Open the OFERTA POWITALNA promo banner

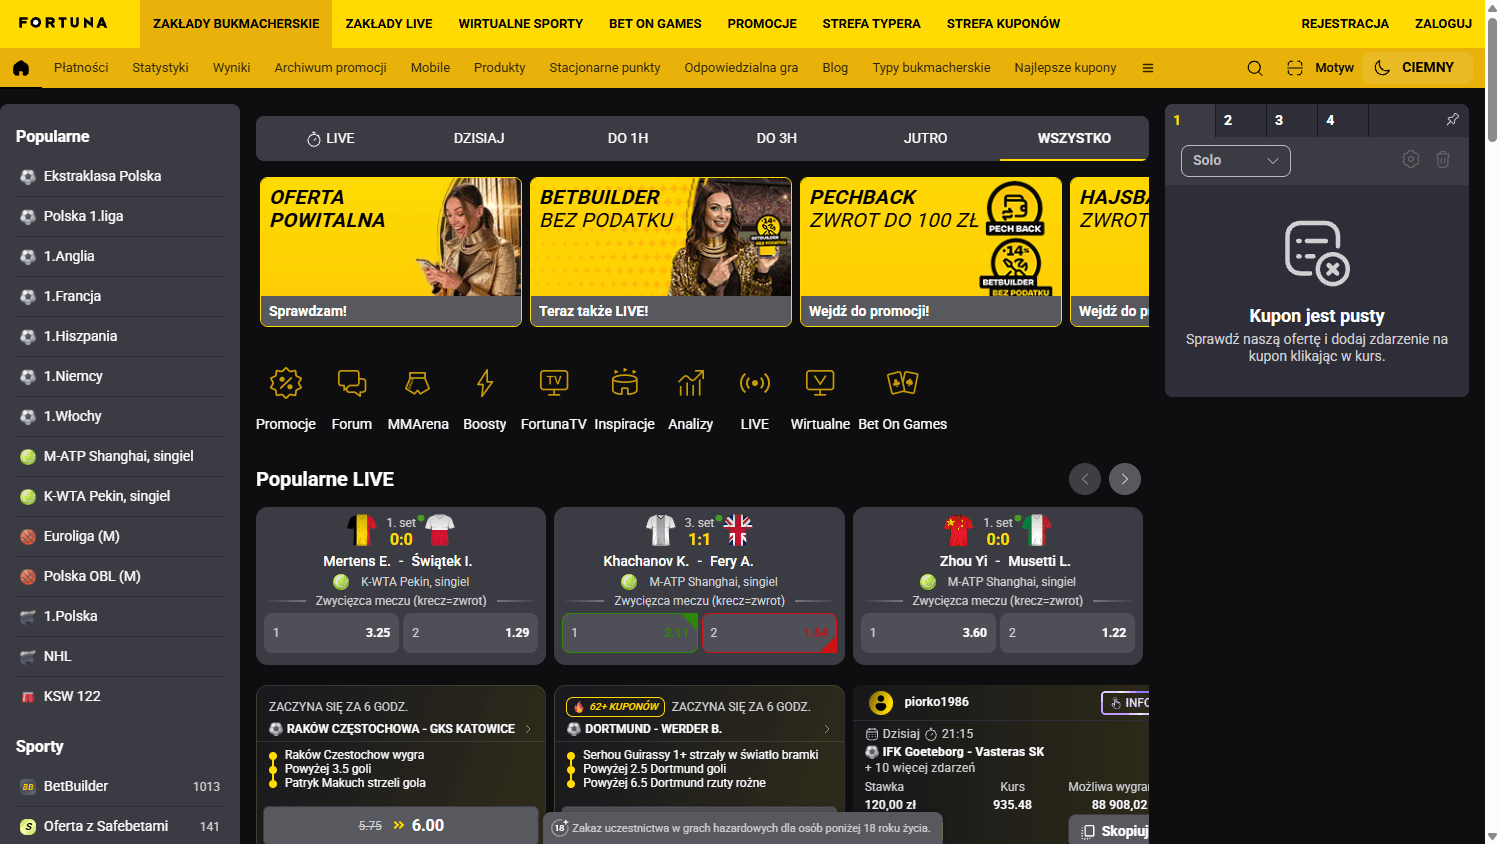[x=391, y=252]
